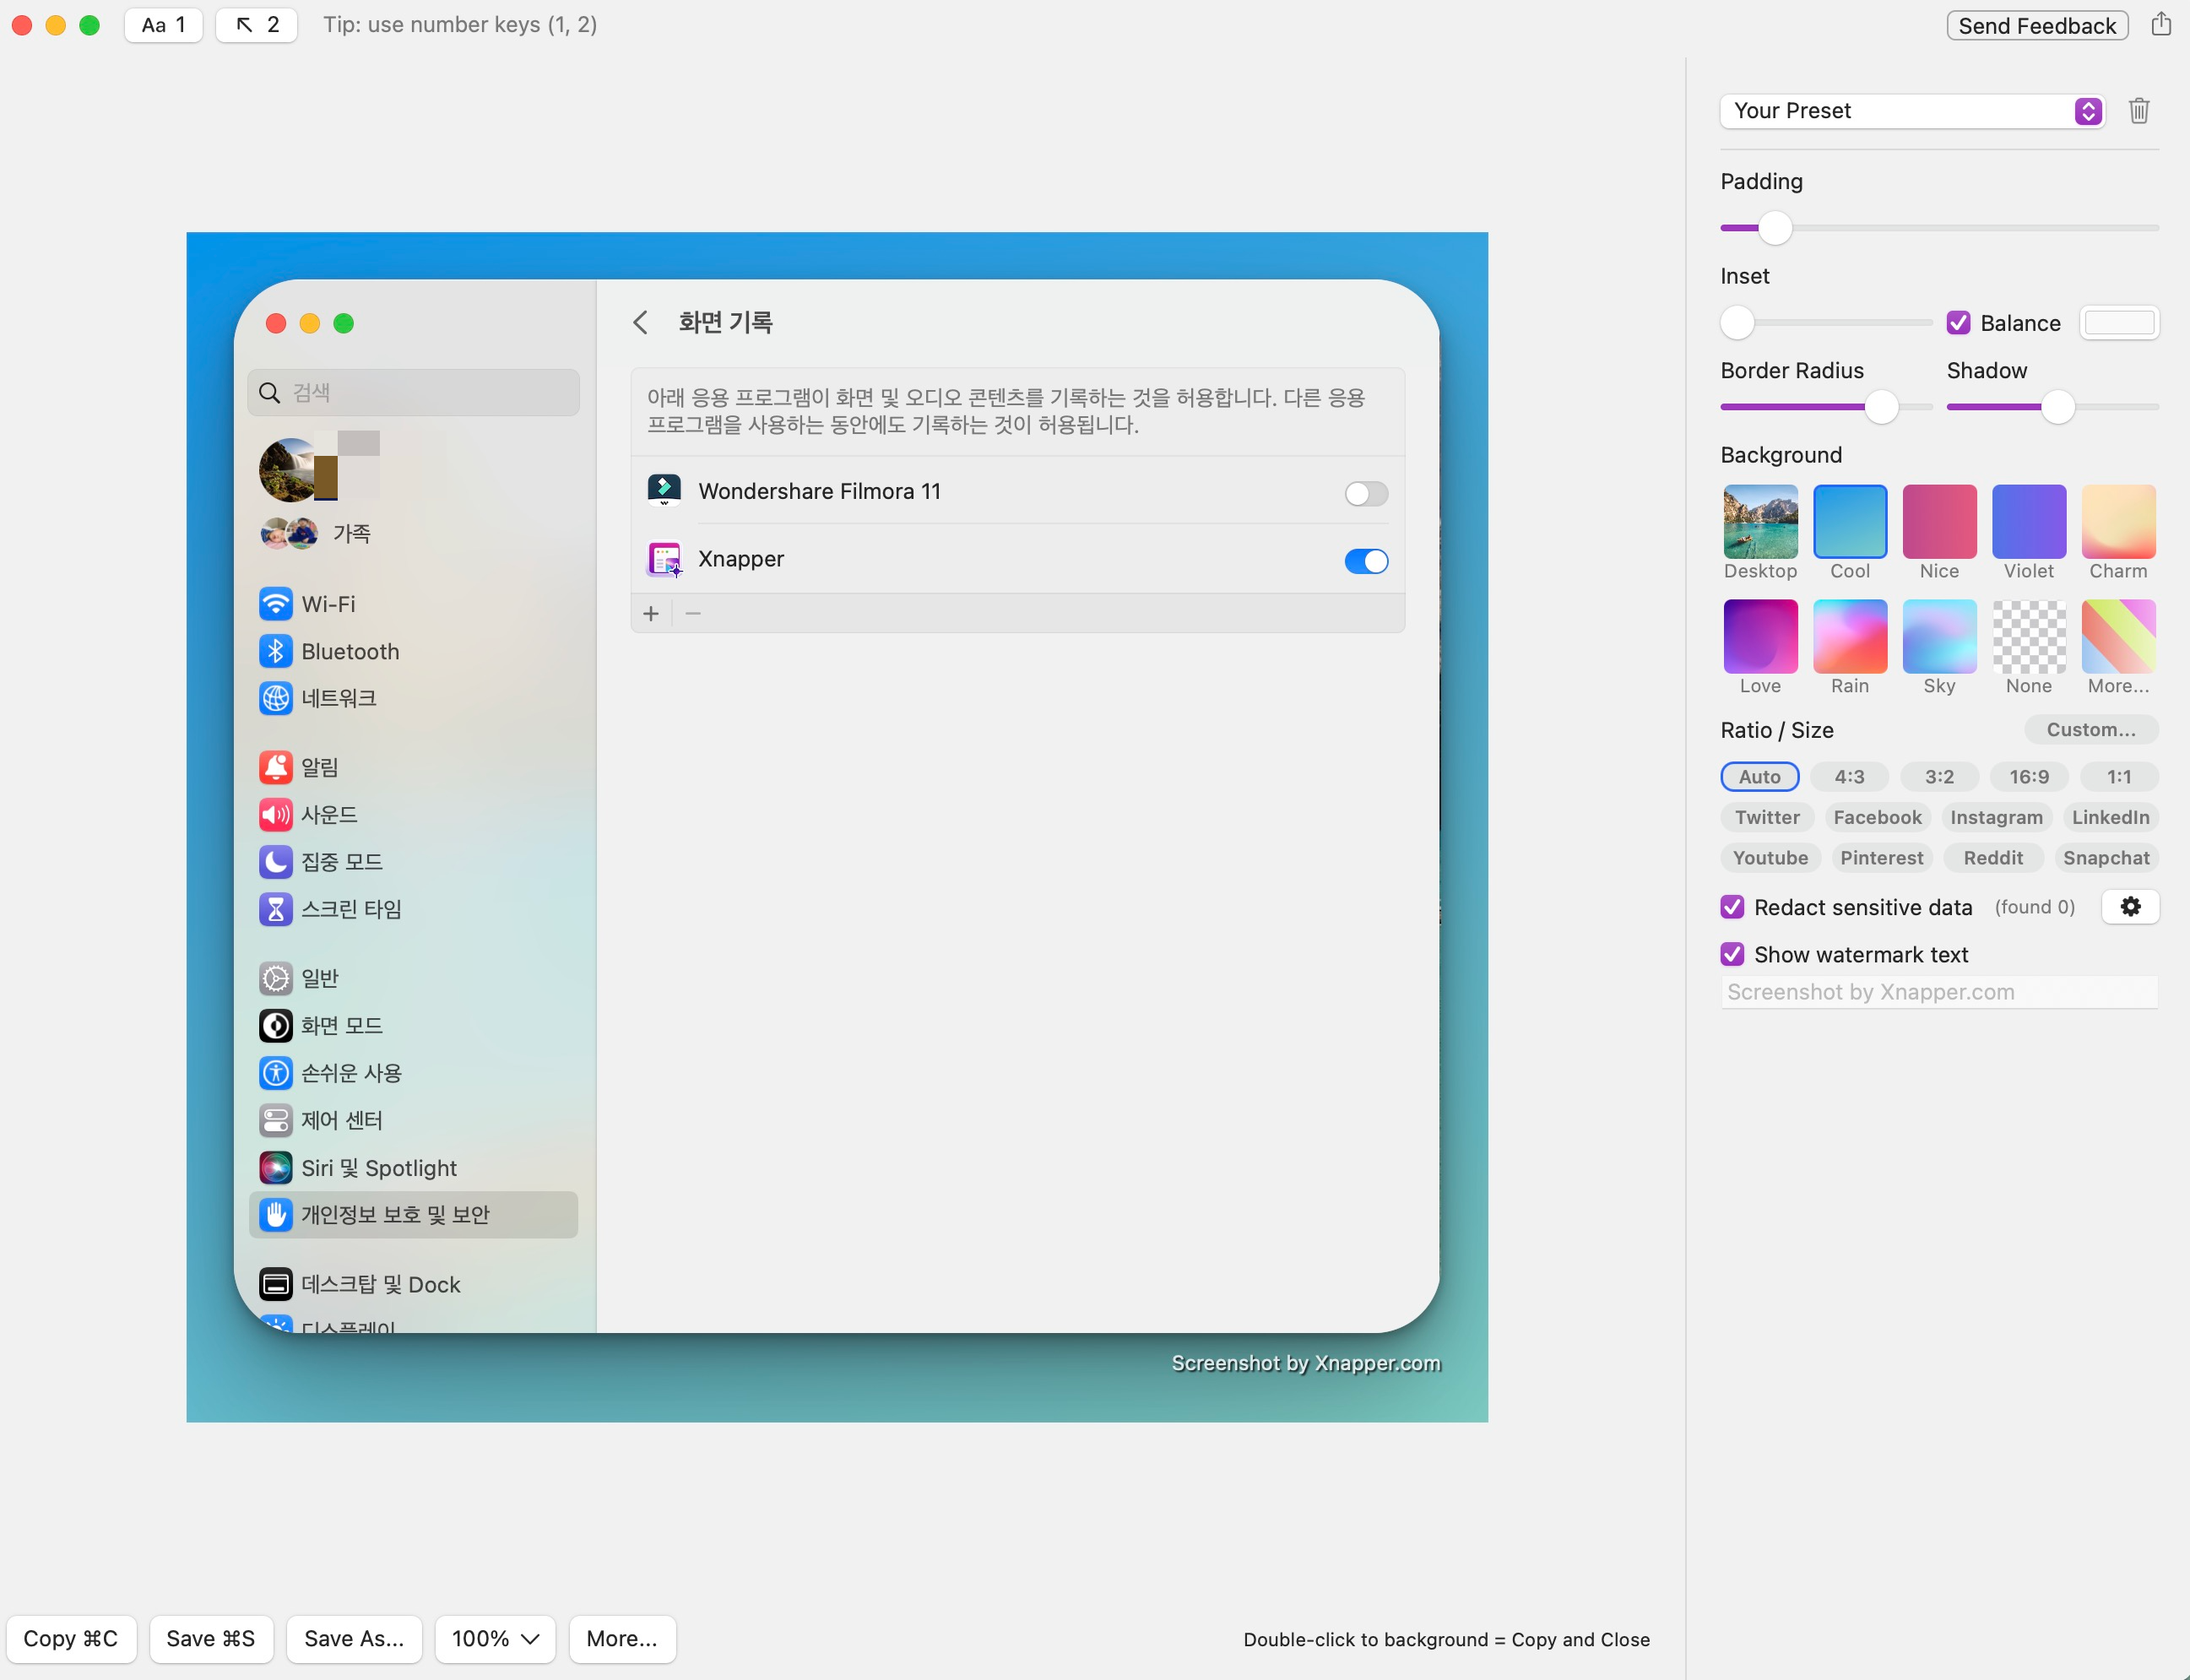Choose the Love gradient background

pyautogui.click(x=1760, y=636)
